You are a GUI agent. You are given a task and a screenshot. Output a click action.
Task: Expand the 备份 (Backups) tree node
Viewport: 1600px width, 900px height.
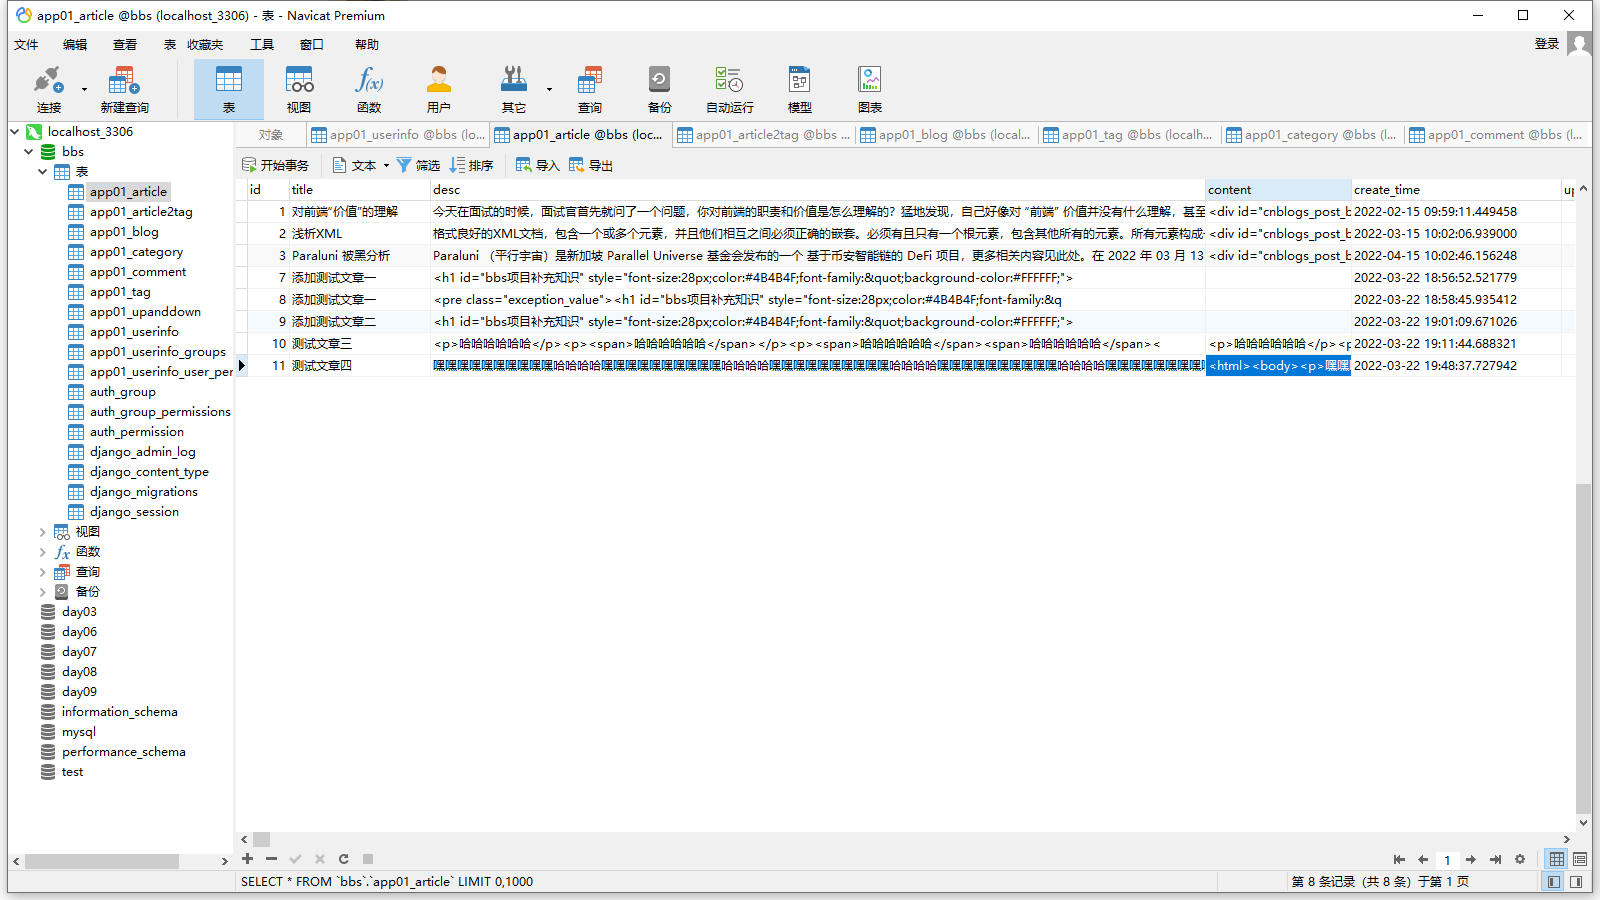[x=43, y=591]
